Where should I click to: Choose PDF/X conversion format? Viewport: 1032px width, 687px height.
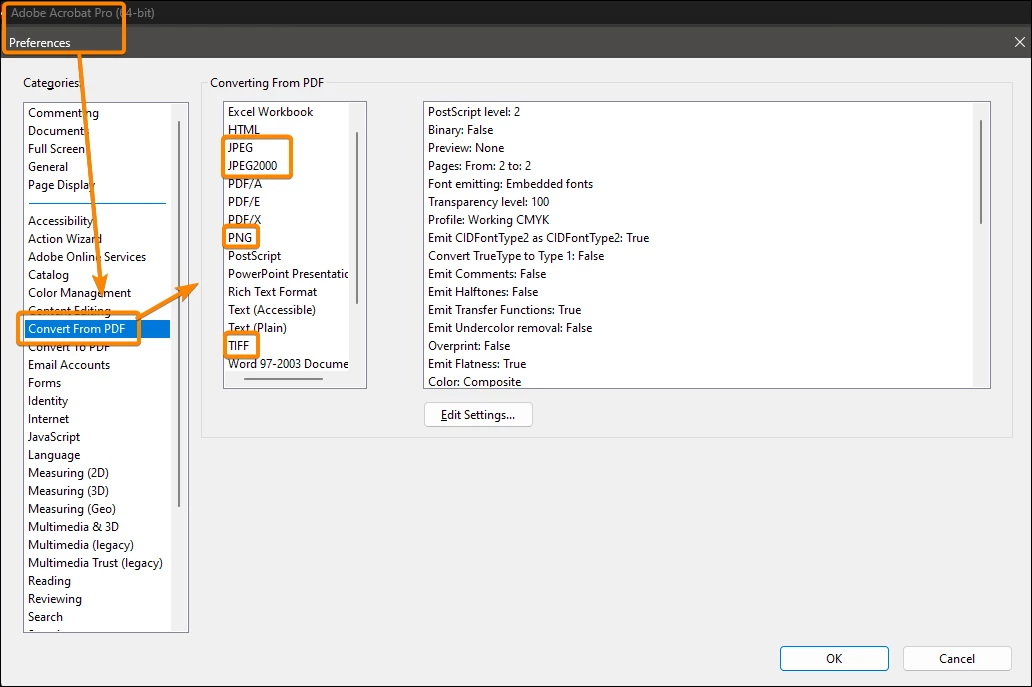[244, 219]
